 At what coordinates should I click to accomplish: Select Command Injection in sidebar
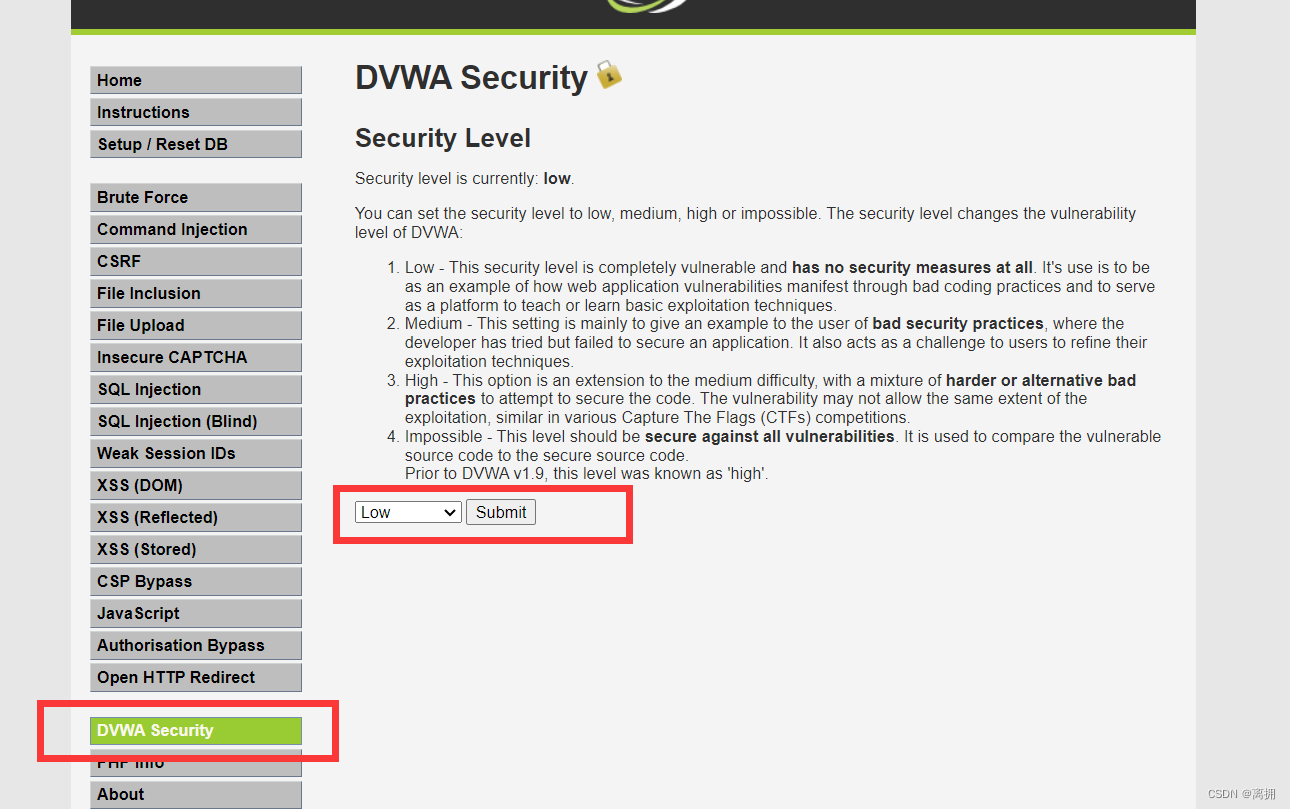pyautogui.click(x=196, y=229)
